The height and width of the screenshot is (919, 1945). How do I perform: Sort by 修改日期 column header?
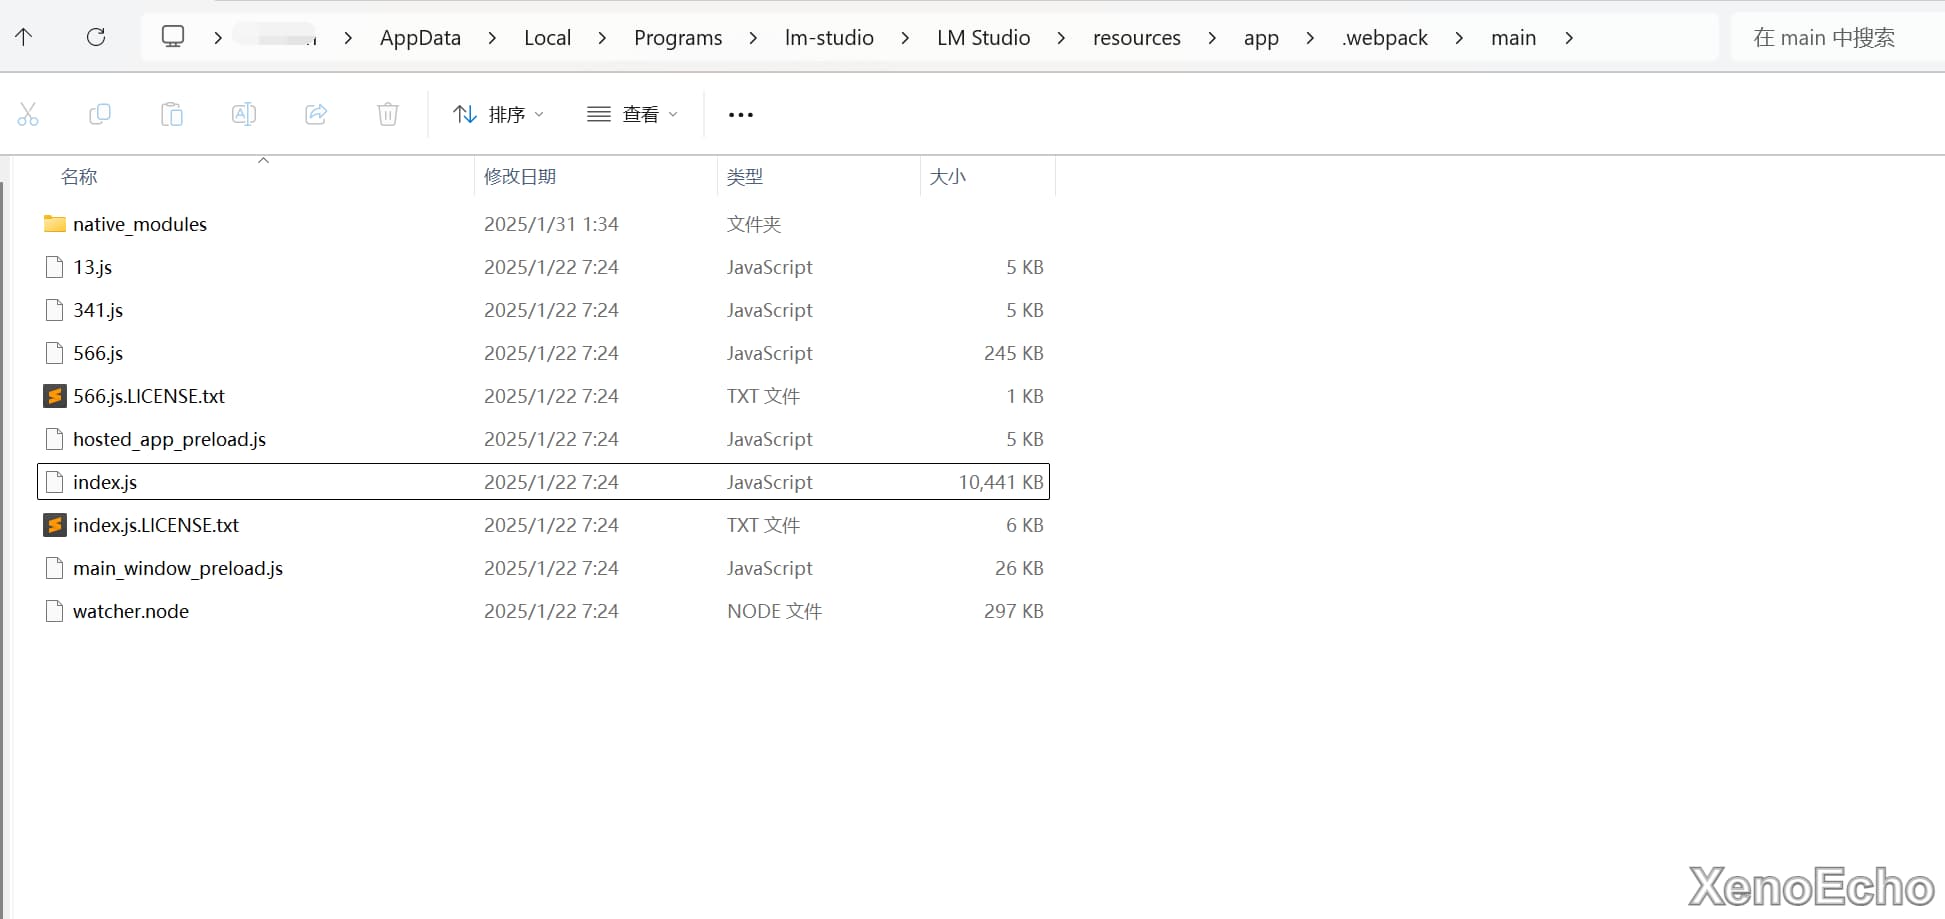pyautogui.click(x=520, y=177)
